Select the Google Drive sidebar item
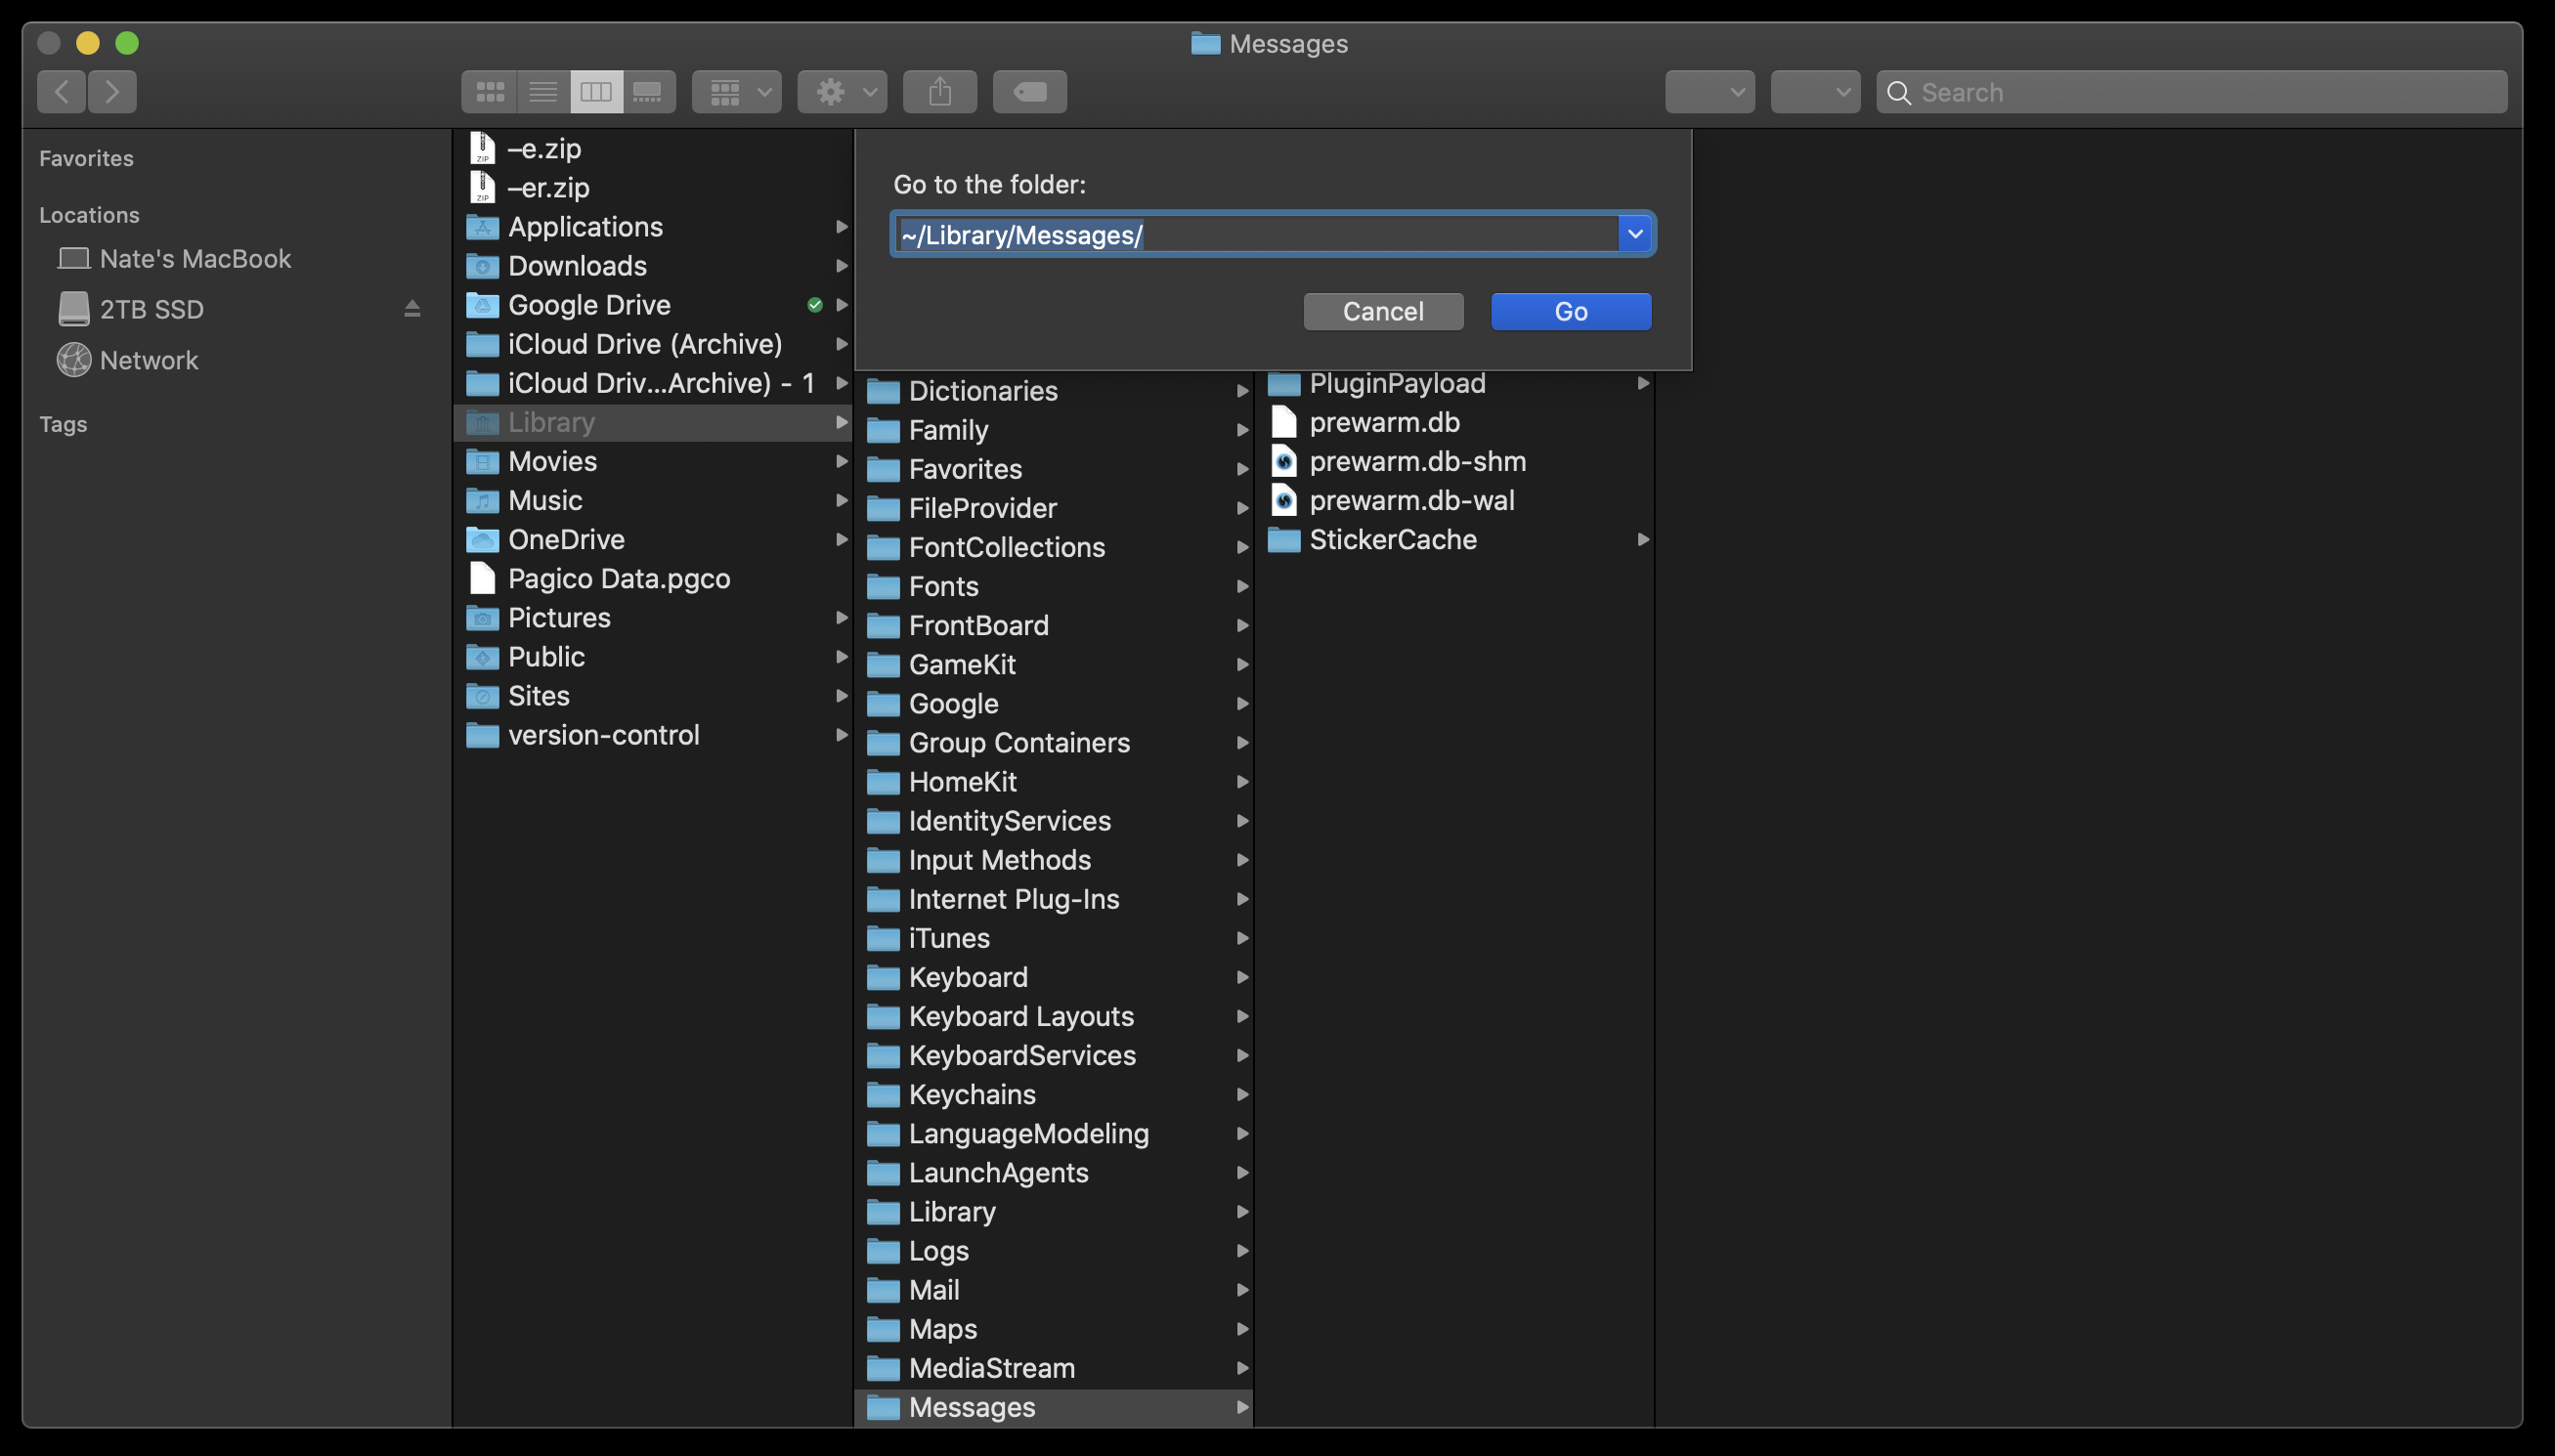 pos(587,305)
